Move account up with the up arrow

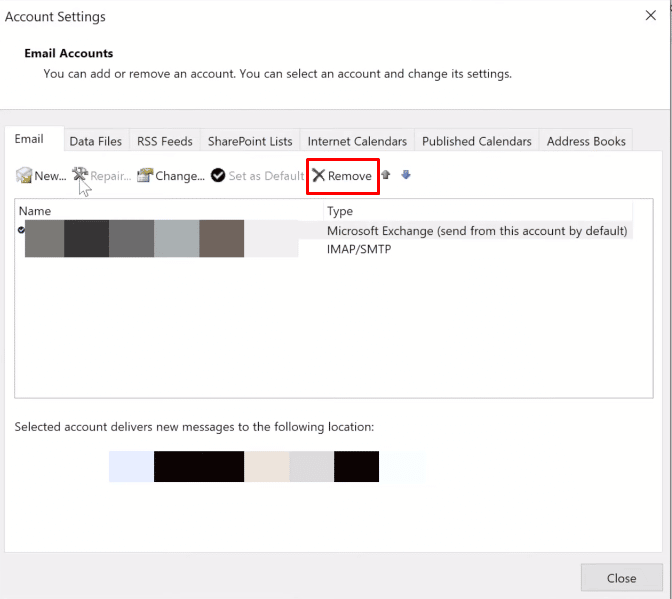(x=386, y=175)
